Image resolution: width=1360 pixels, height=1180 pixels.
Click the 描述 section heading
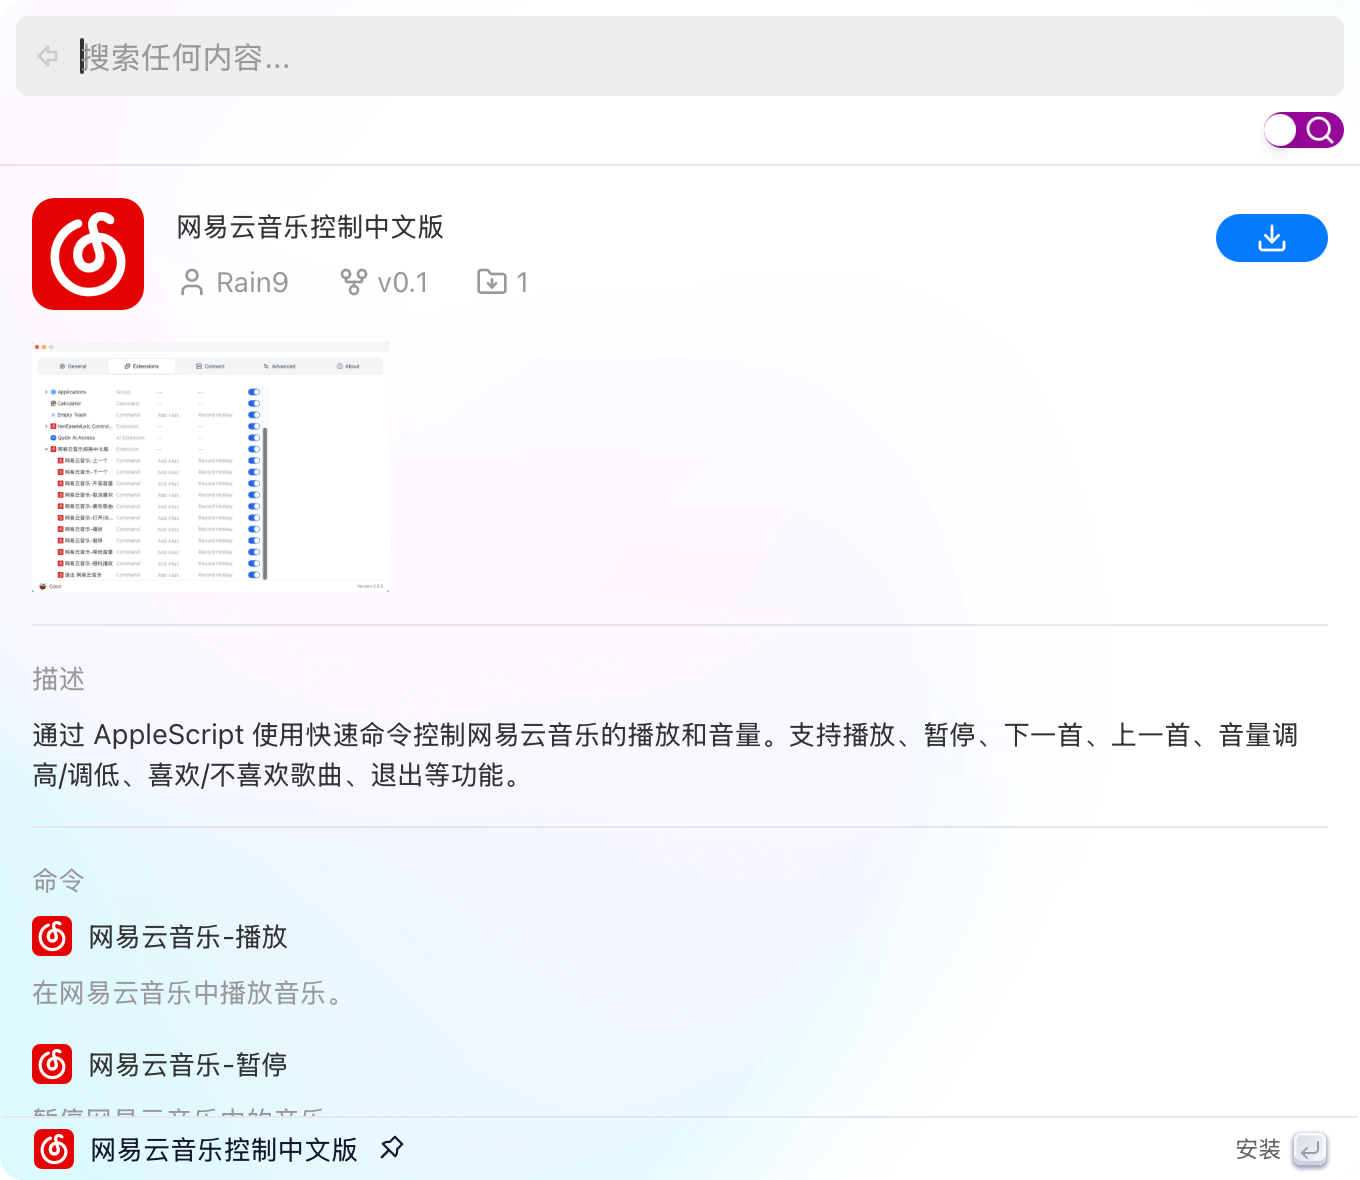58,679
